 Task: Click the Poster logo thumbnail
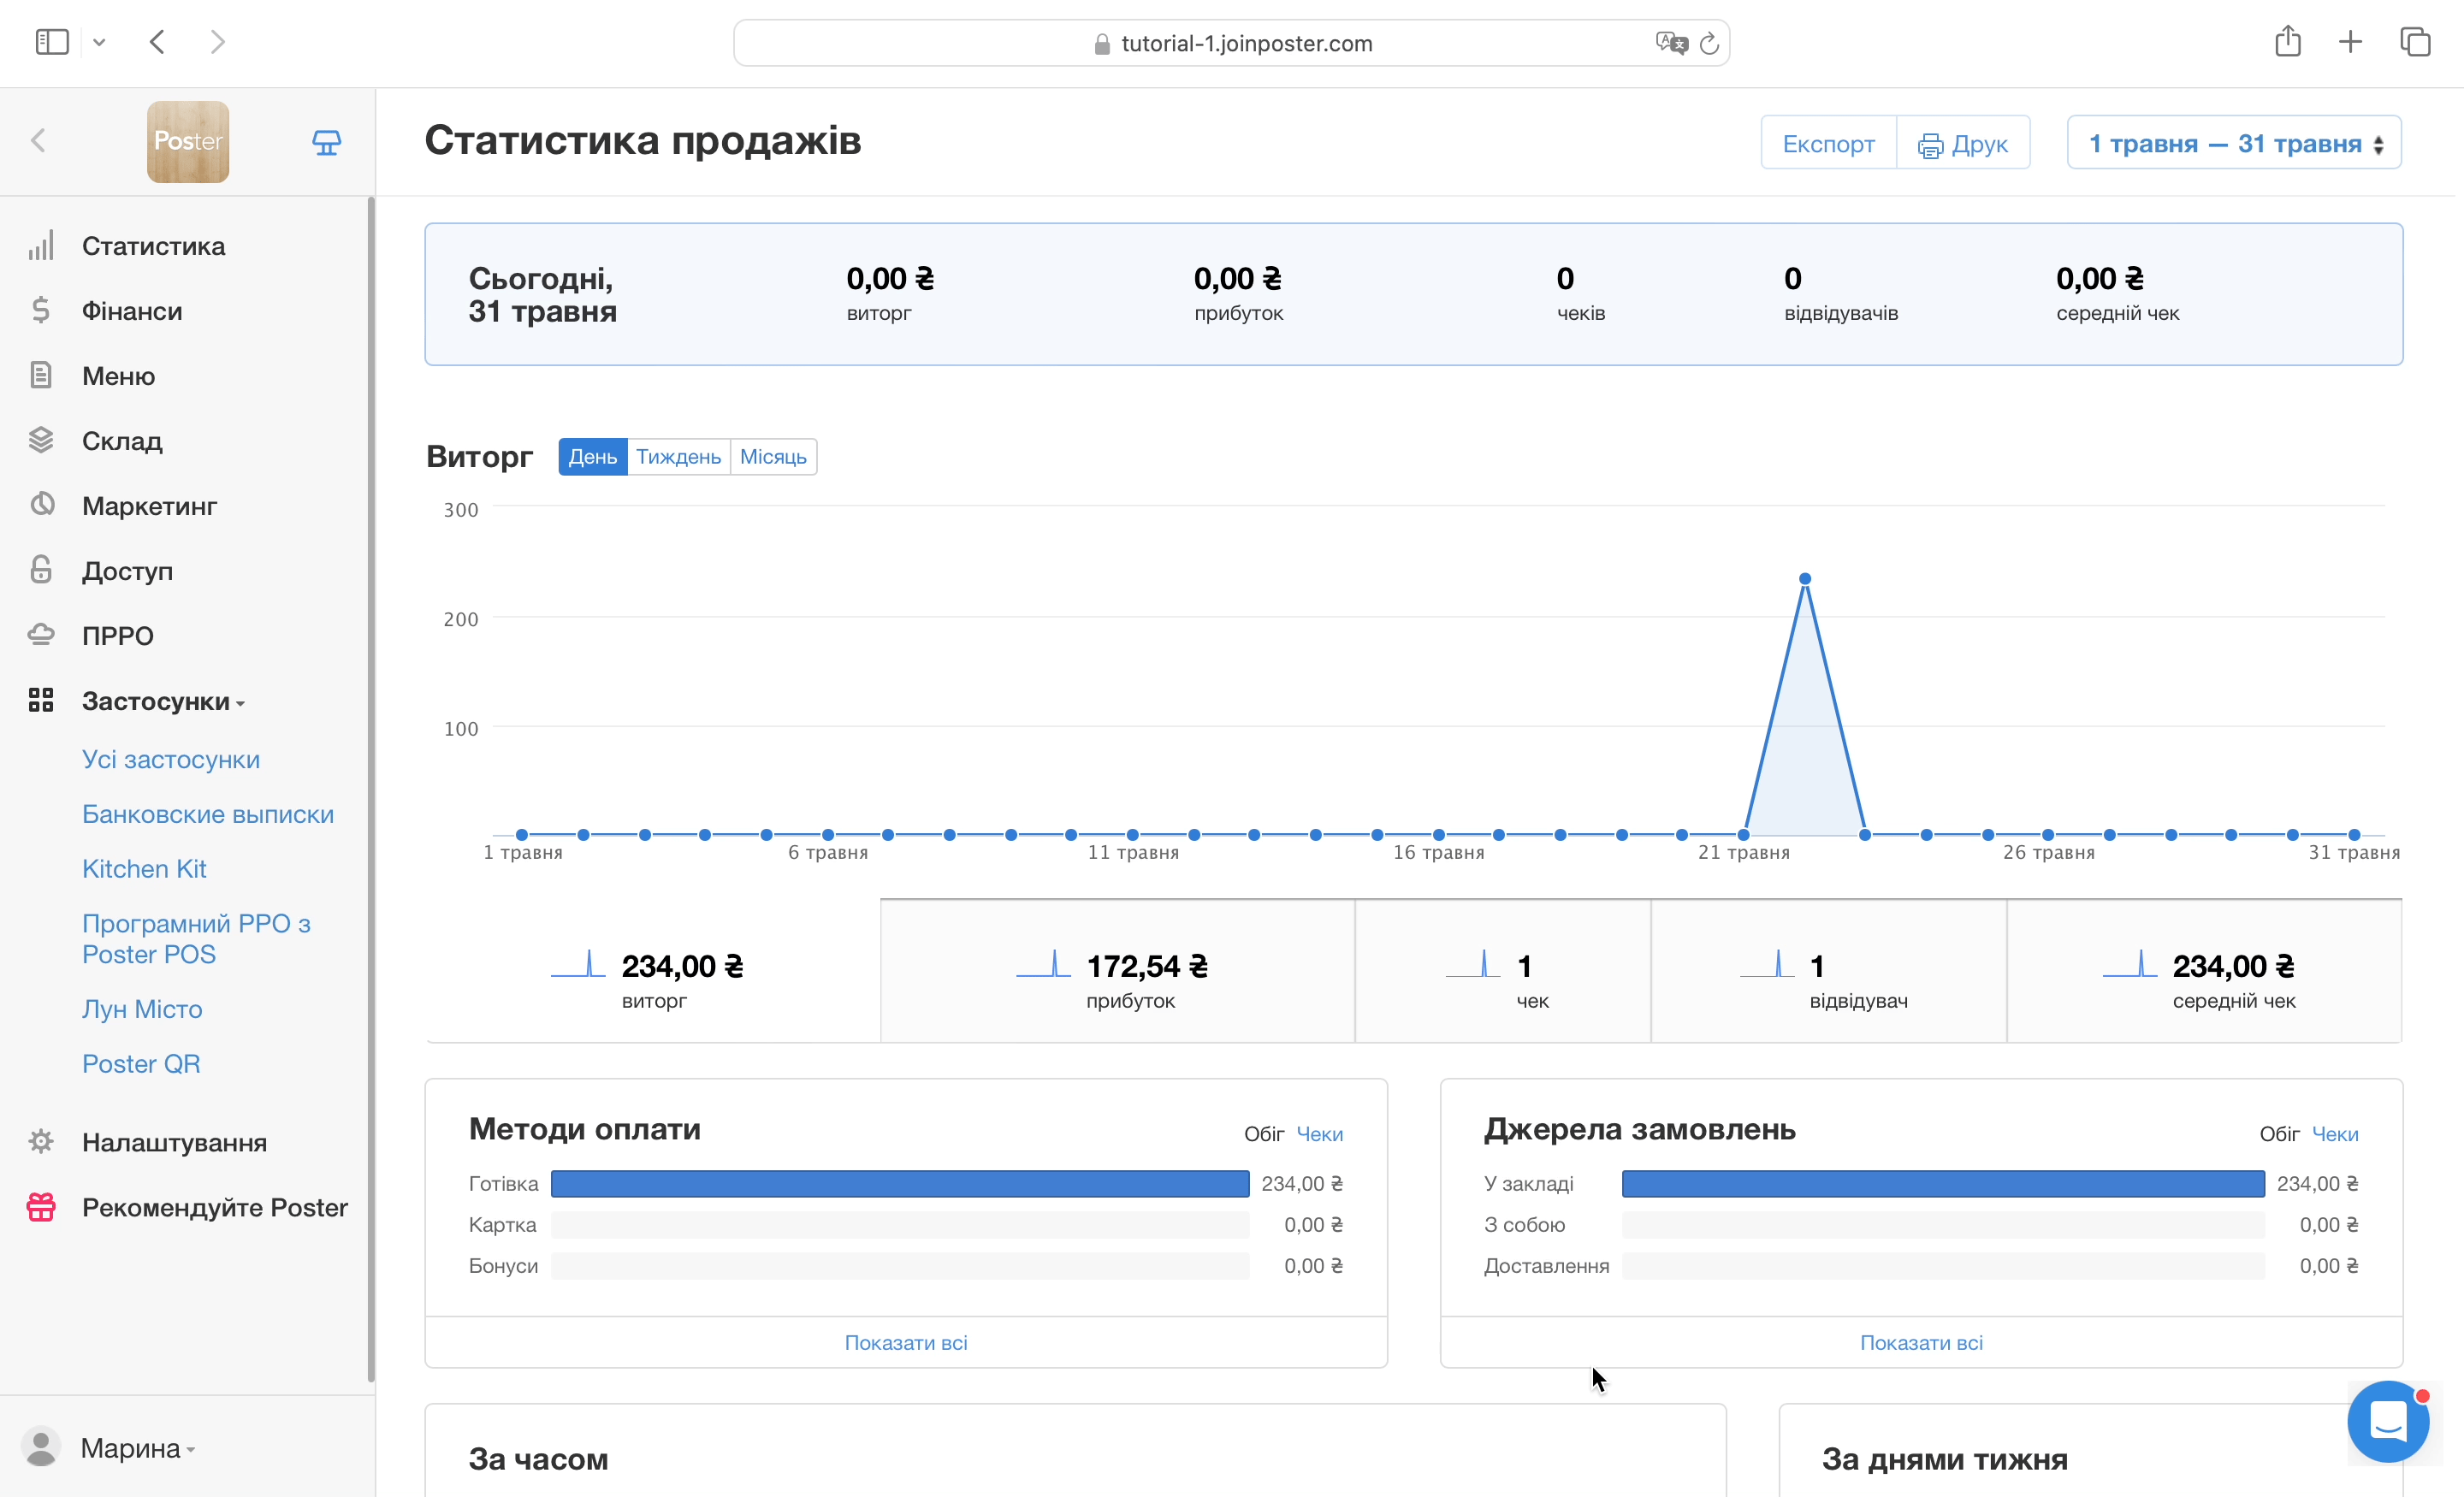[x=188, y=142]
